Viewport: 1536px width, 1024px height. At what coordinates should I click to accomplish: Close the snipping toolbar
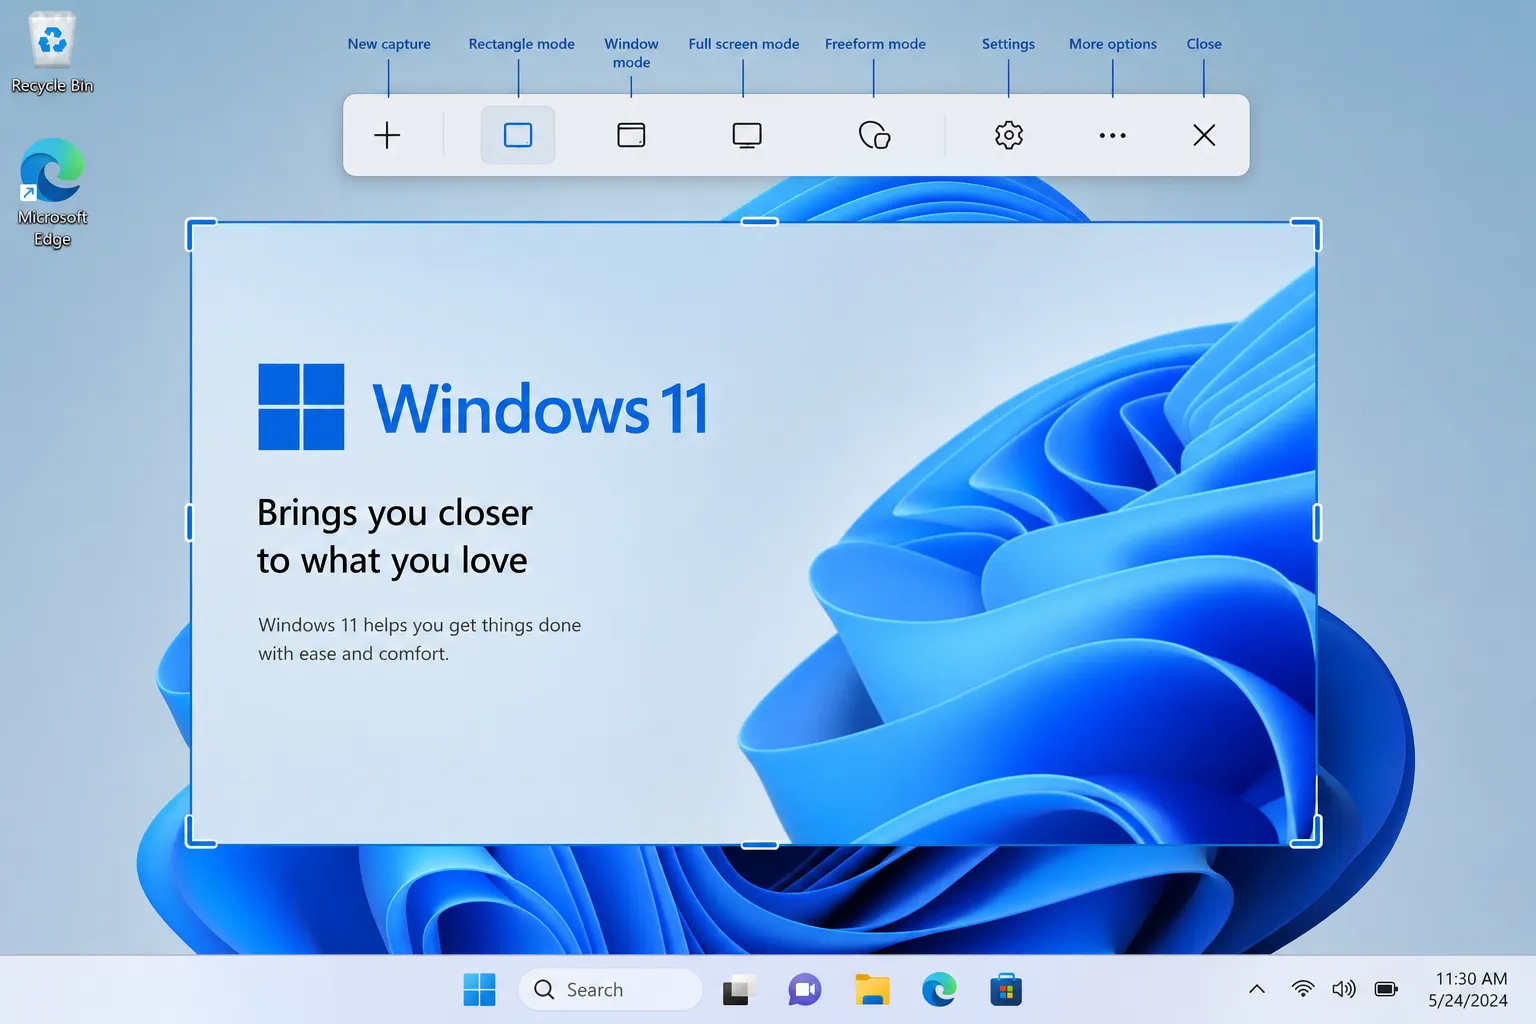pyautogui.click(x=1204, y=135)
